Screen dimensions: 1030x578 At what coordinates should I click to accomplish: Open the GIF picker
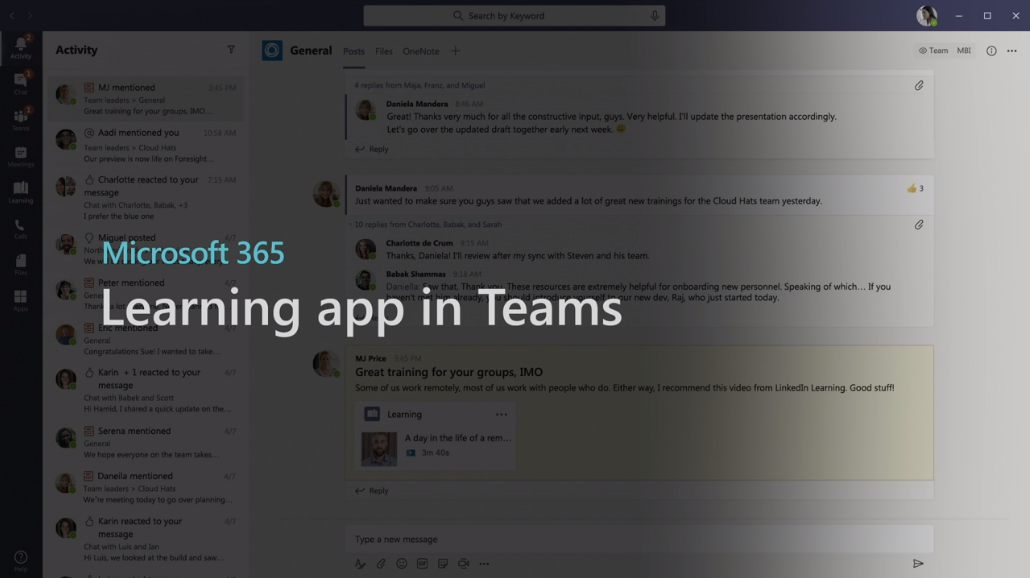coord(422,564)
